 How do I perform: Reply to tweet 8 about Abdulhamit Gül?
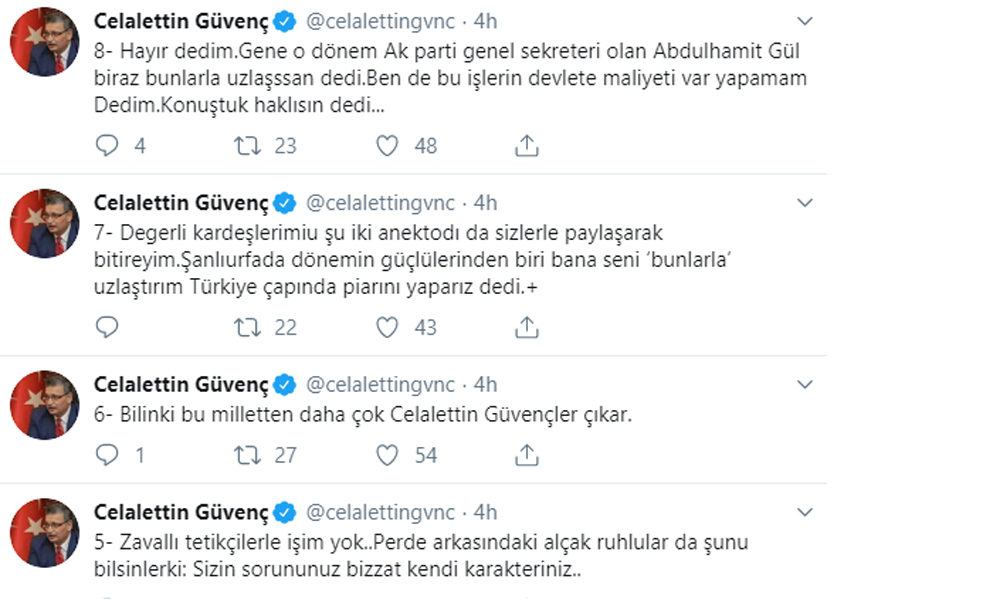click(x=107, y=146)
